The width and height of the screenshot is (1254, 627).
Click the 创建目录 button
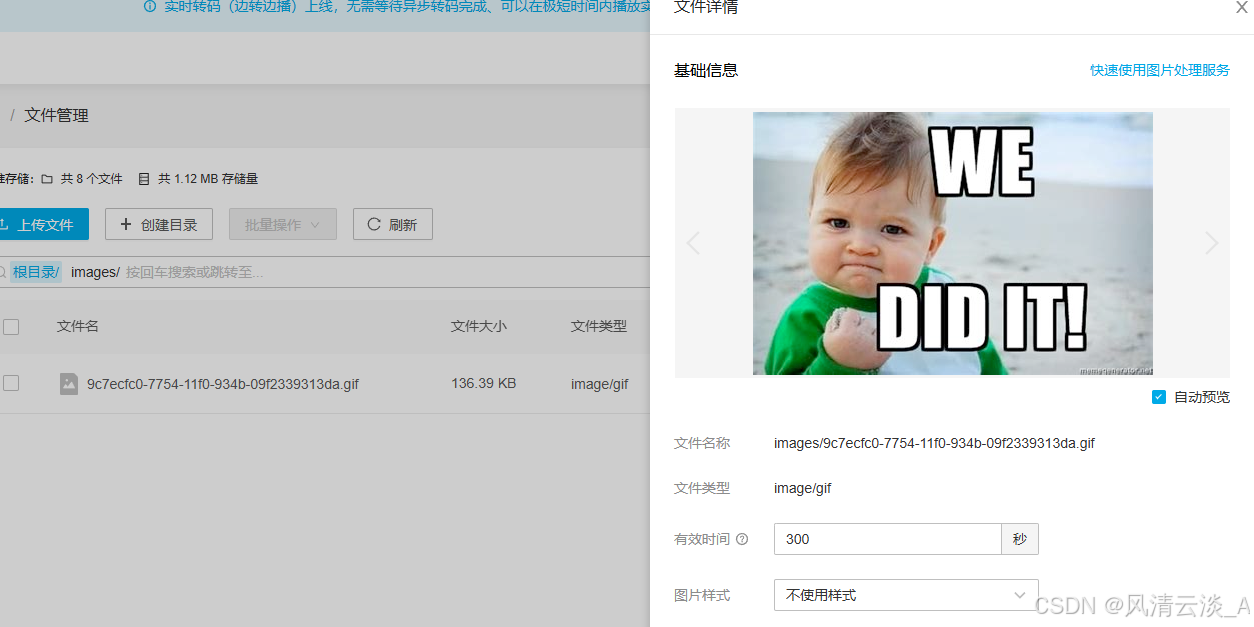(159, 225)
